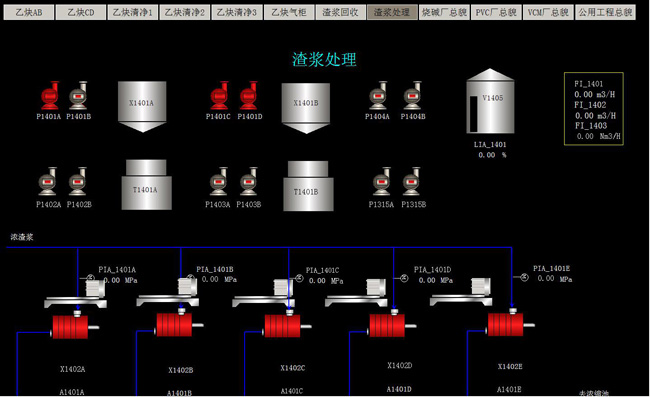The image size is (650, 397).
Task: Select the red pump P1401A
Action: pos(50,96)
